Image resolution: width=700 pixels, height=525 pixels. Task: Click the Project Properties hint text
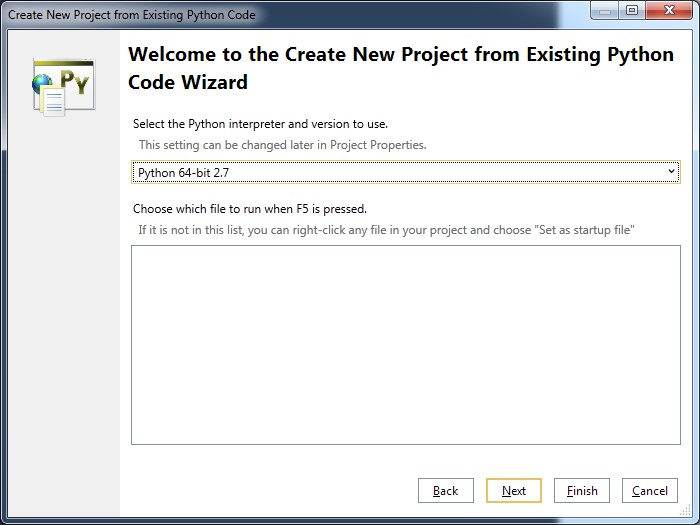point(282,145)
